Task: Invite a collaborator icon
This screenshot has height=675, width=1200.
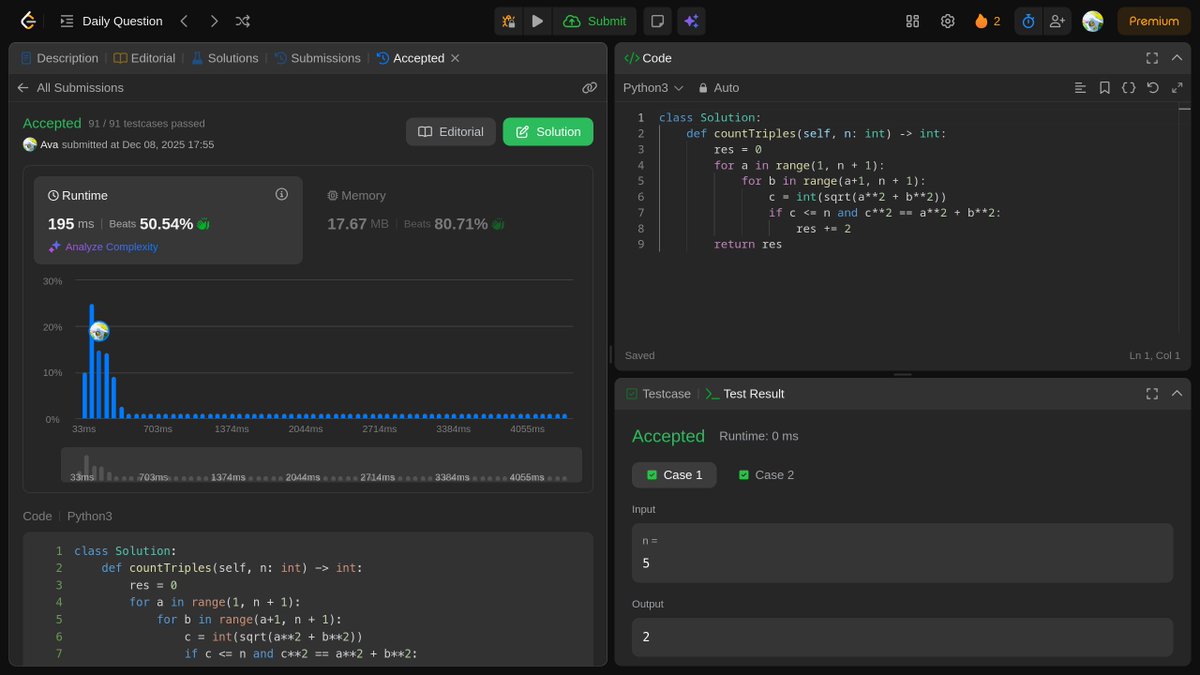Action: pos(1057,21)
